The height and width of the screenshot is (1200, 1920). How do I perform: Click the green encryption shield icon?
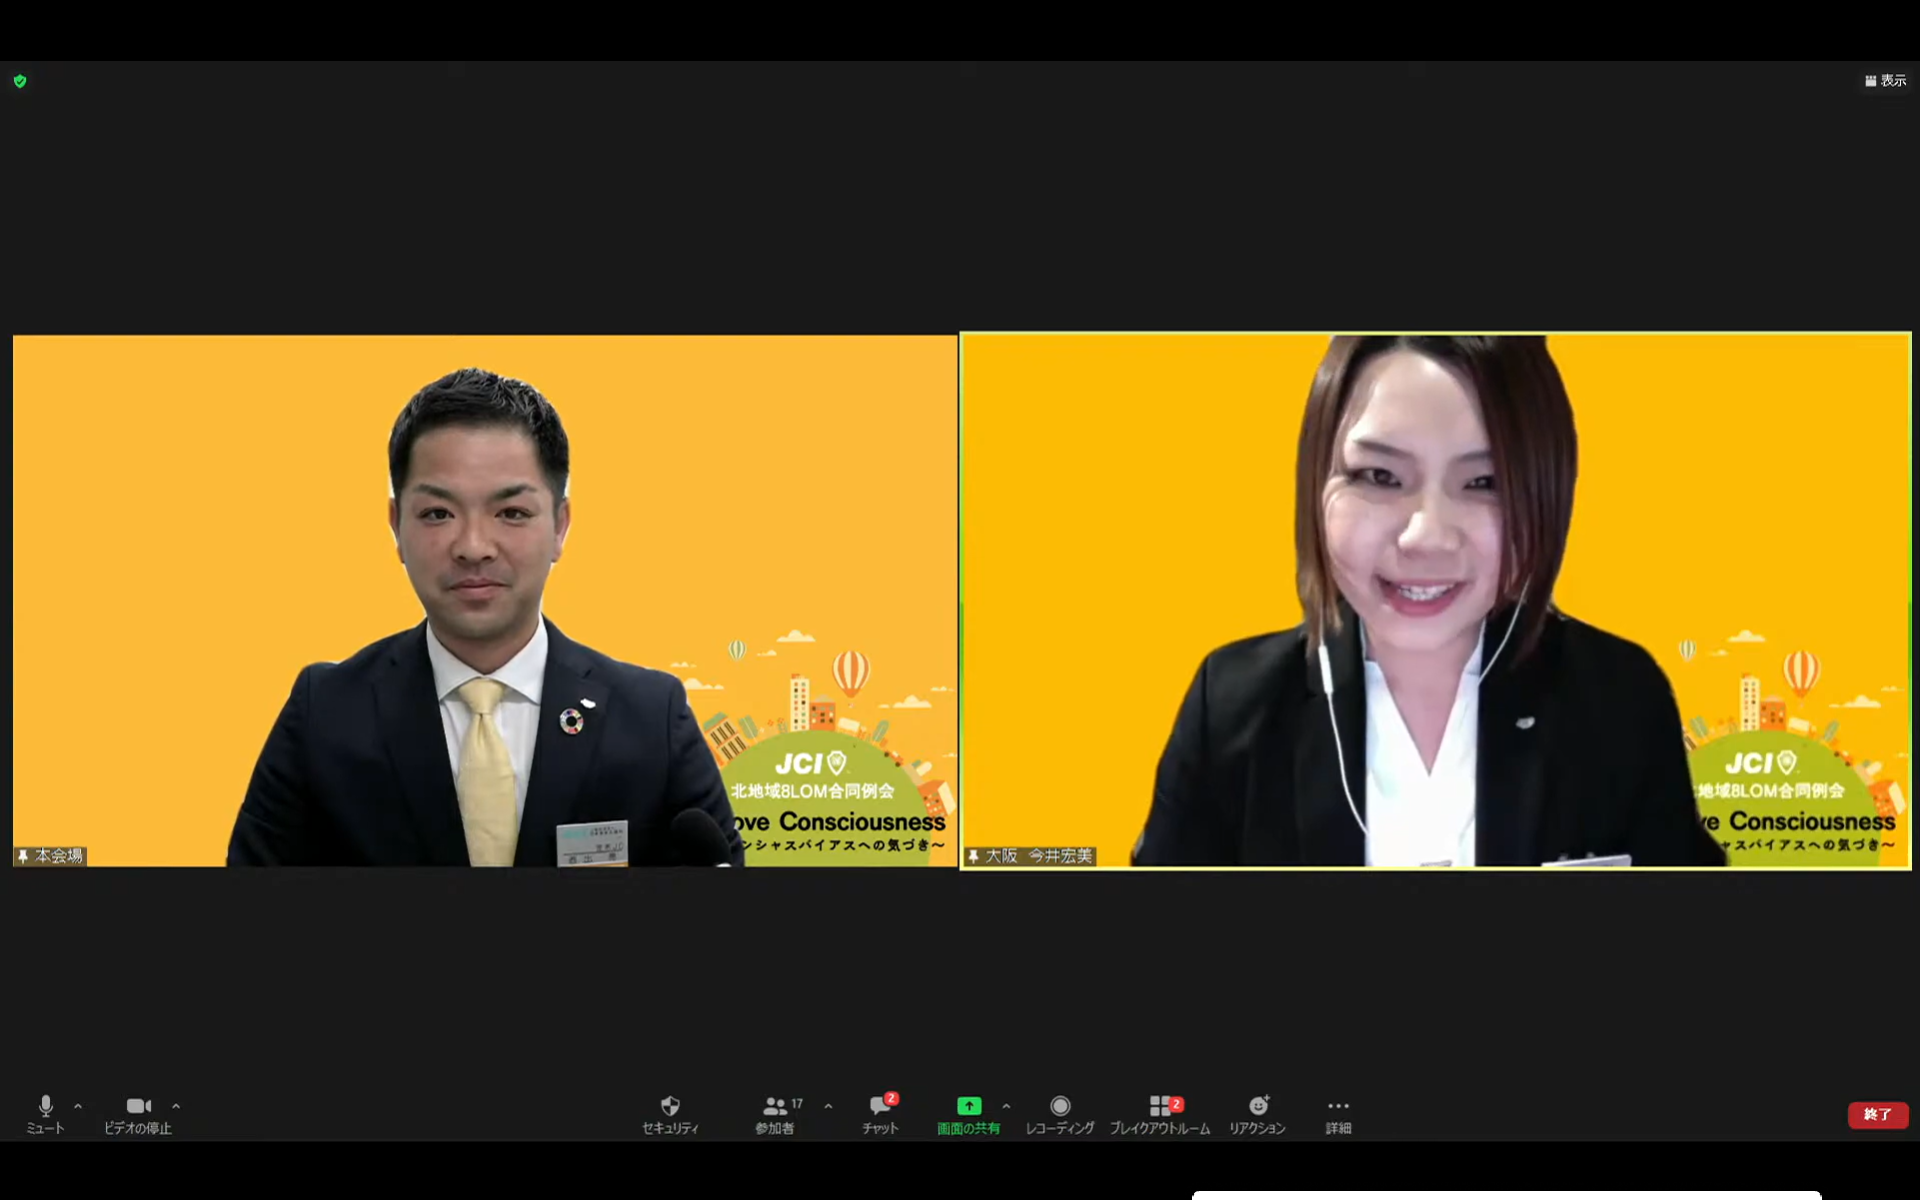point(20,81)
